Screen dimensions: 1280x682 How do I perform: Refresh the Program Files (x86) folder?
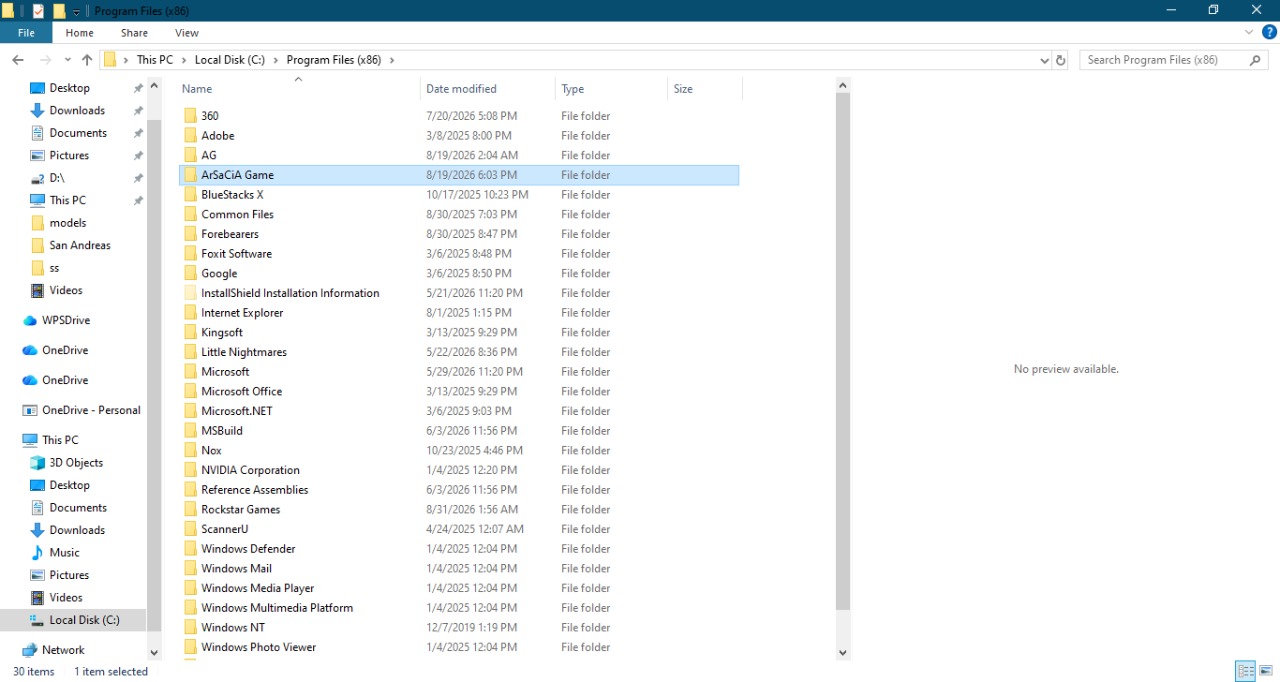pyautogui.click(x=1061, y=60)
